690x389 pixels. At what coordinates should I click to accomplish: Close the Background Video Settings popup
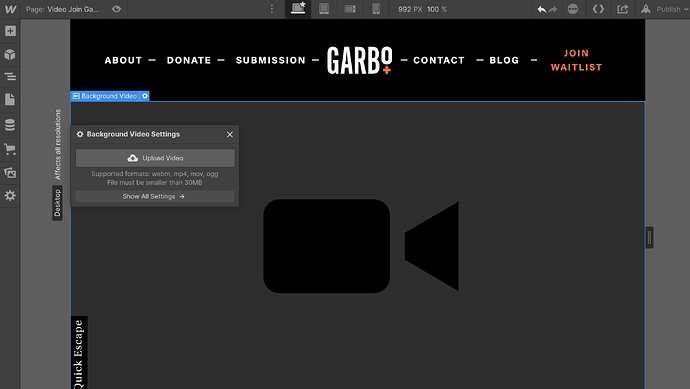point(230,134)
